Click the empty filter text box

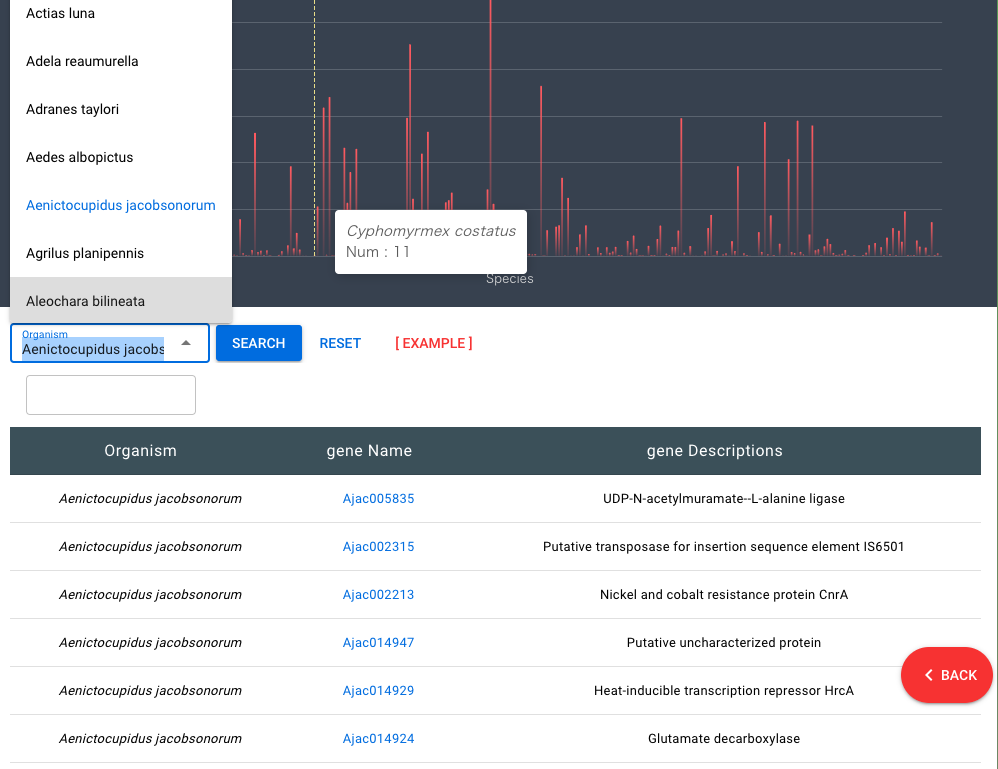coord(111,395)
